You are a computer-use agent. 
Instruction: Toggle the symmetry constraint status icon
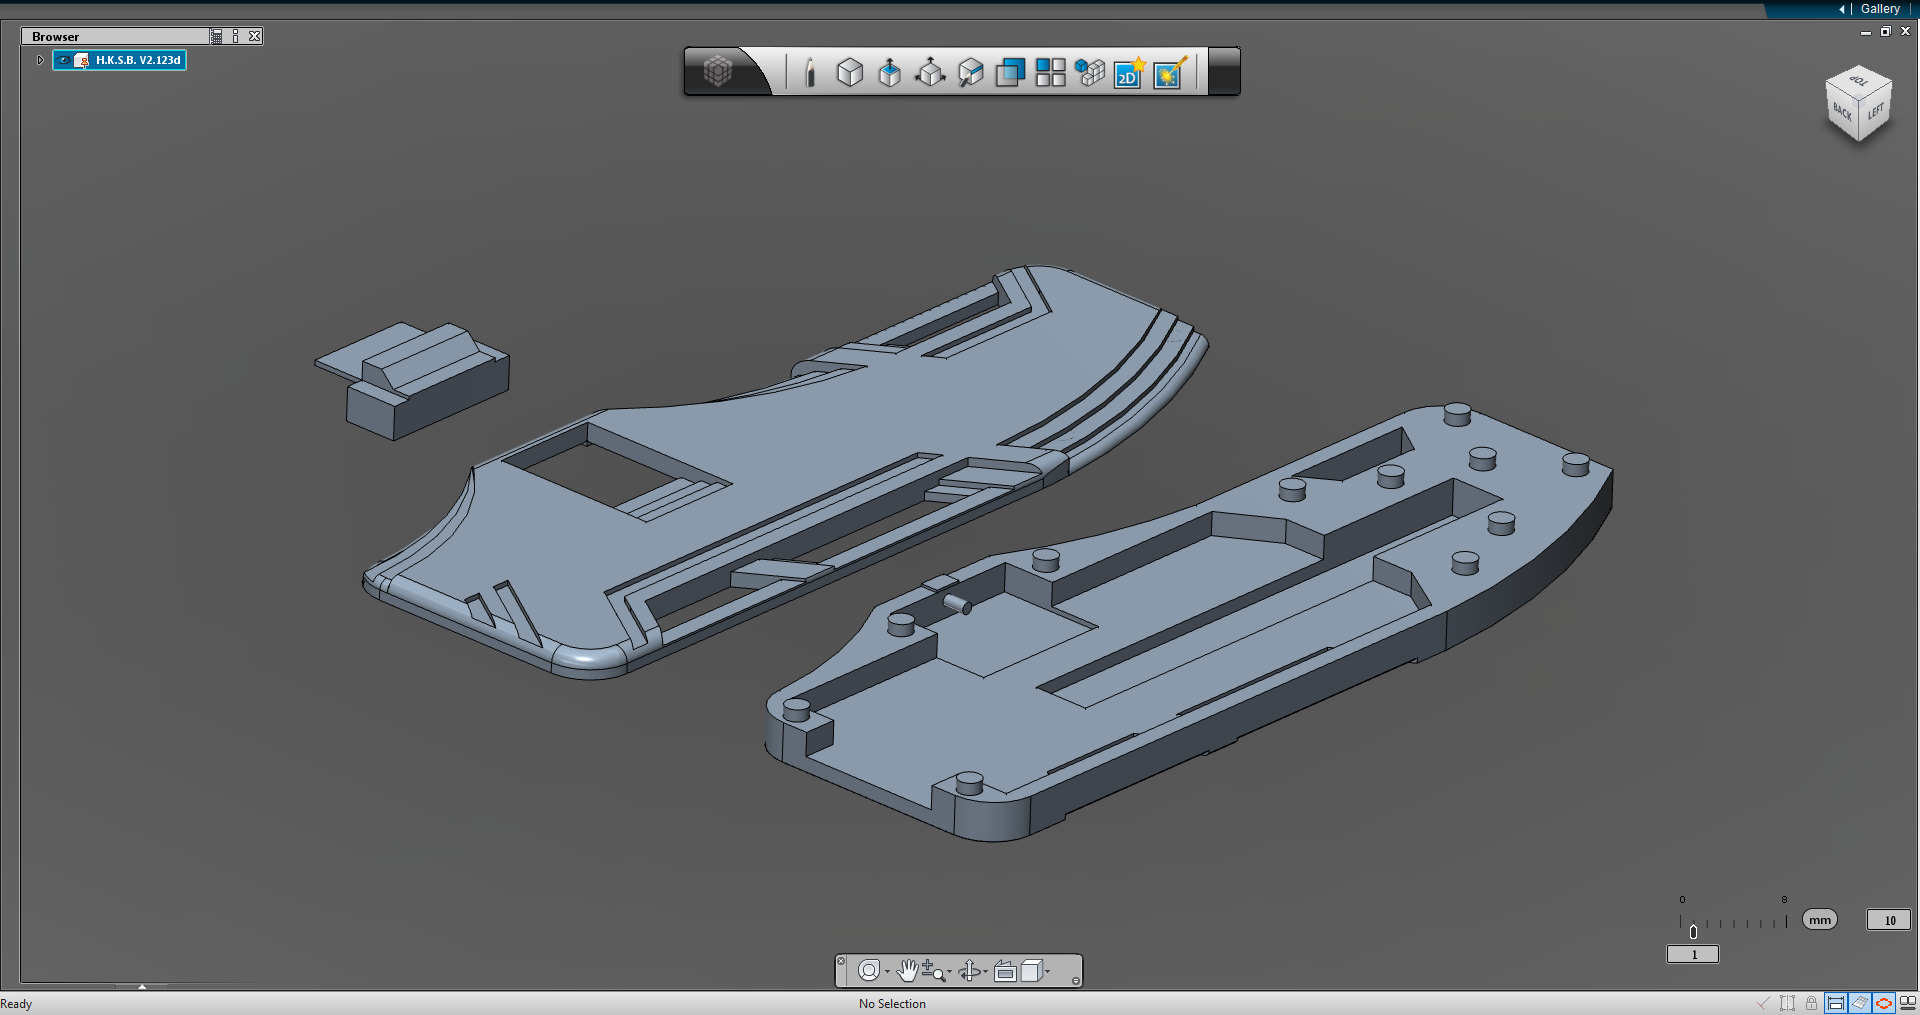1787,1003
